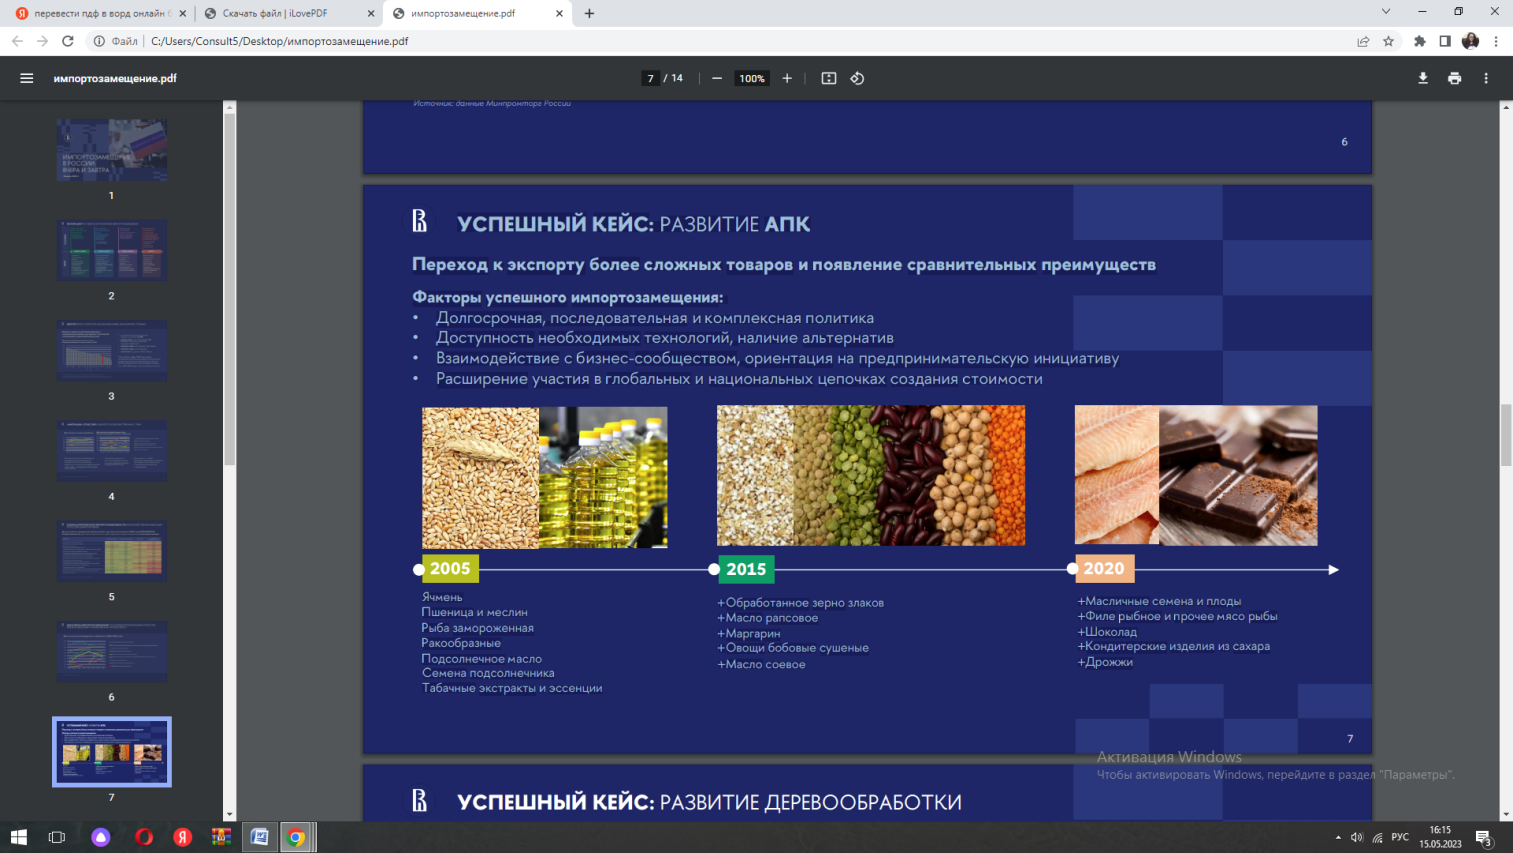The height and width of the screenshot is (853, 1513).
Task: Open Chrome's three-dot menu
Action: (x=1496, y=41)
